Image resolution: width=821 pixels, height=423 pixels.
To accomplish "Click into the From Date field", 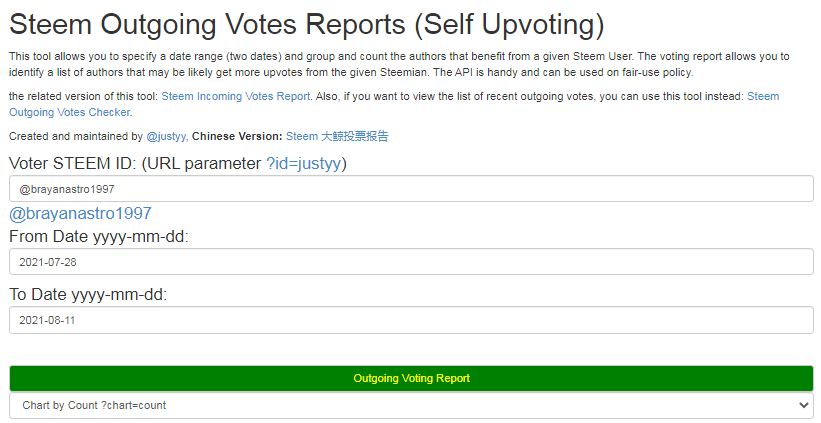I will point(411,262).
